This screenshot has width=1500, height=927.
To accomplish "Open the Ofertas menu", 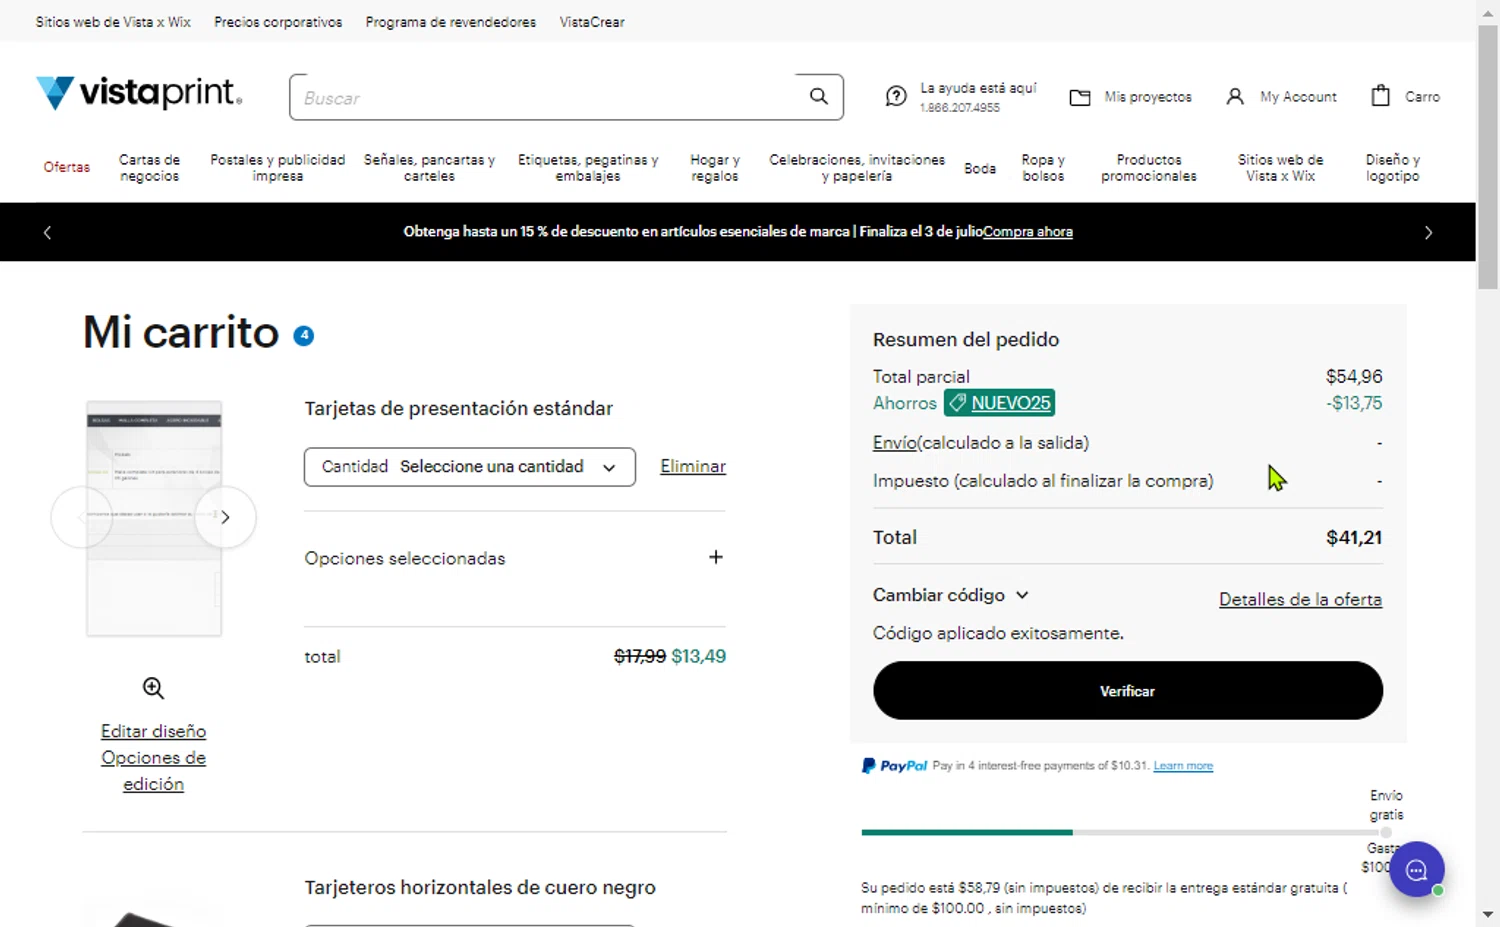I will [x=67, y=167].
